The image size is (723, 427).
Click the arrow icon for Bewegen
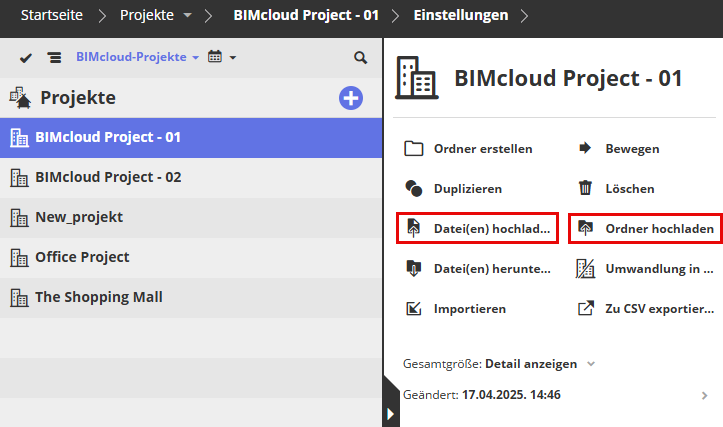585,148
